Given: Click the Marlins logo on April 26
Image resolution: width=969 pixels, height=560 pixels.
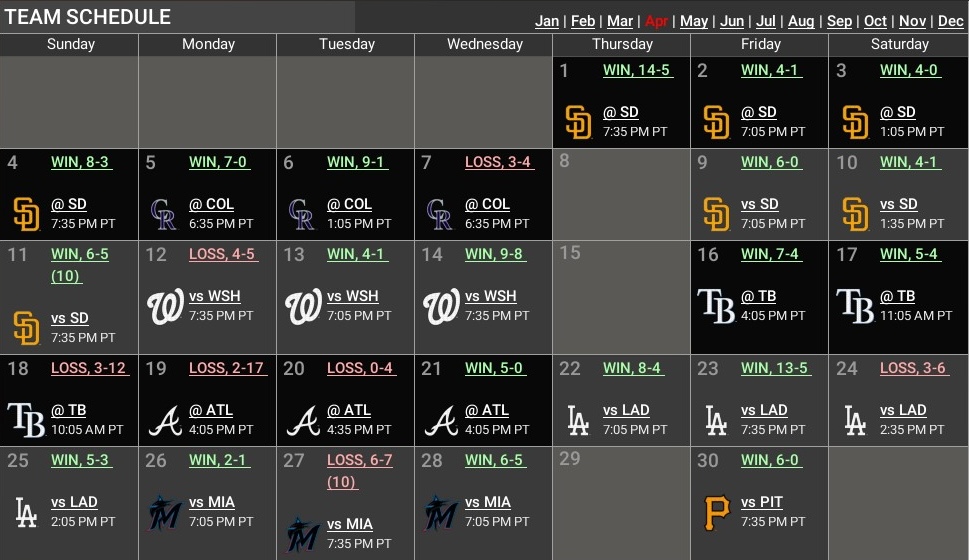Looking at the screenshot, I should [165, 512].
